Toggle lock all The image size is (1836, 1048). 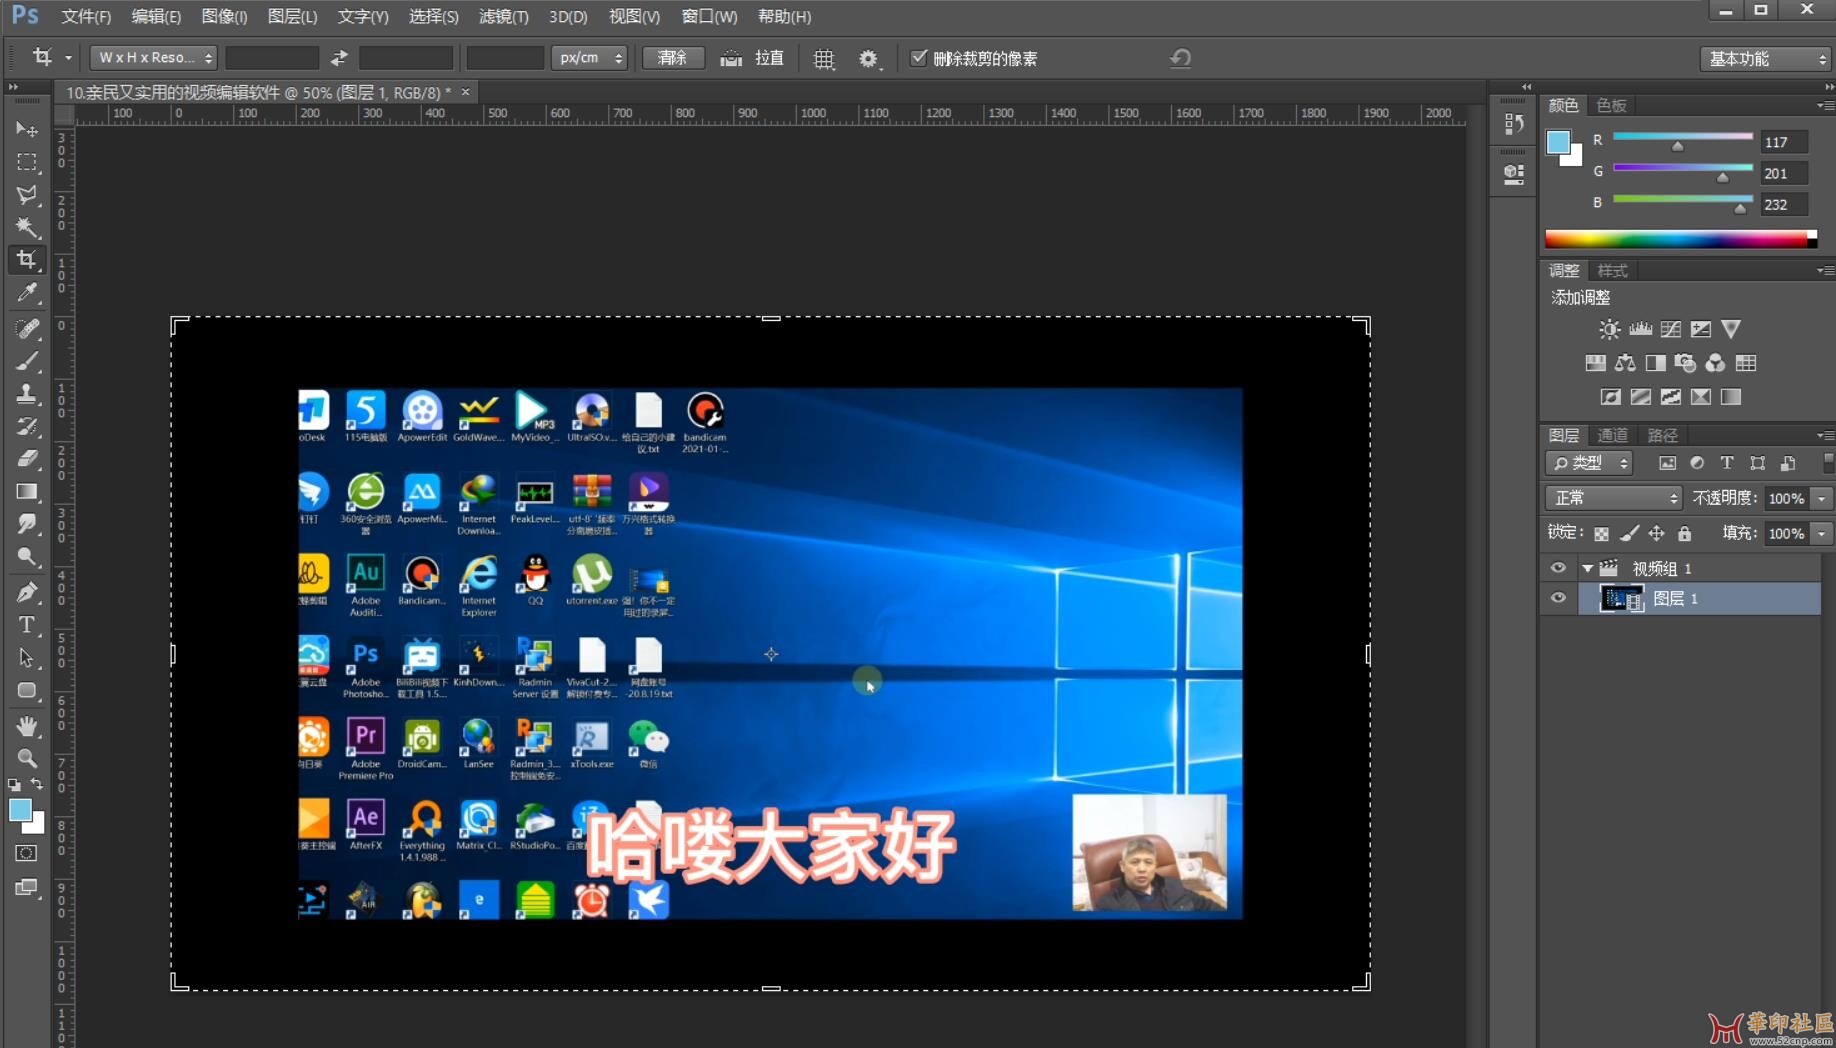(1684, 534)
